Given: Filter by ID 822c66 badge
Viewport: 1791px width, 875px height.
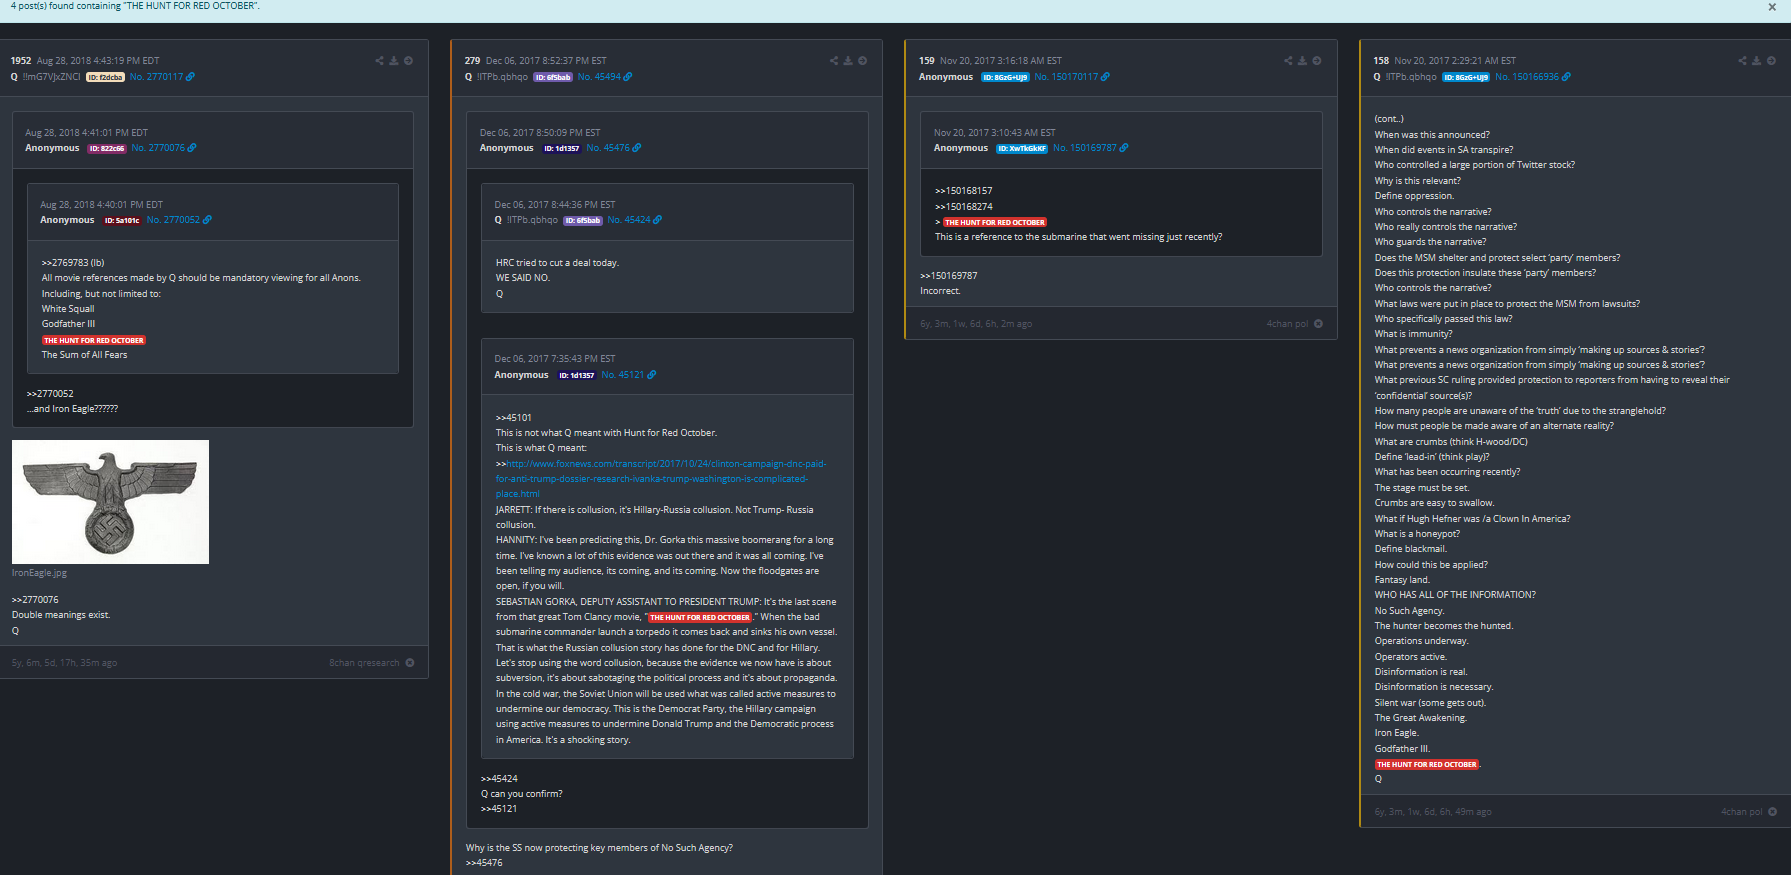Looking at the screenshot, I should (107, 148).
